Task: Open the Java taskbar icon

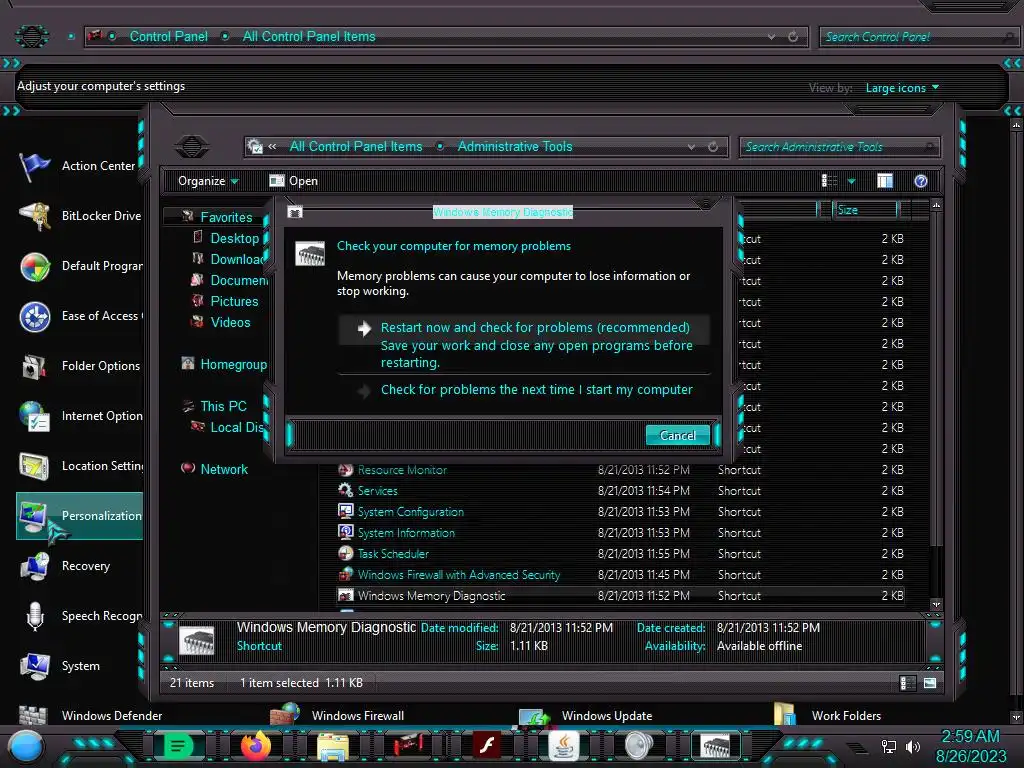Action: (x=564, y=746)
